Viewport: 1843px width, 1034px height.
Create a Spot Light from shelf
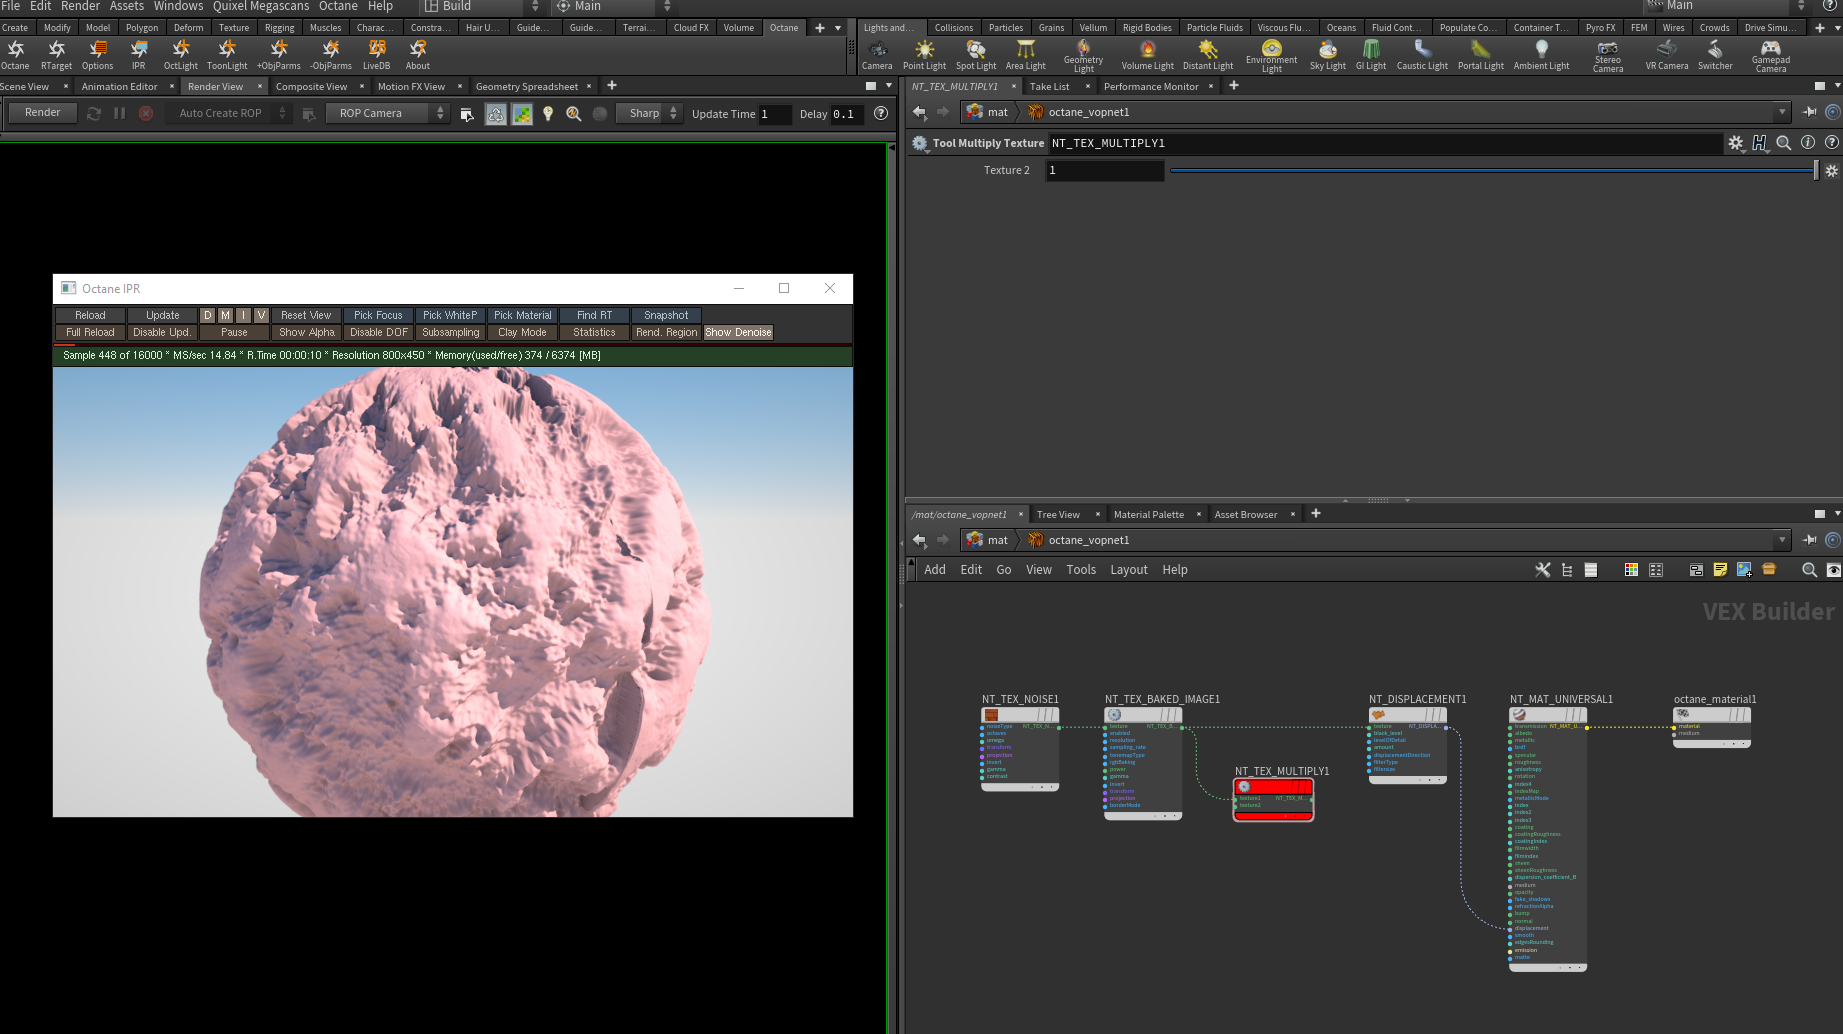tap(975, 50)
